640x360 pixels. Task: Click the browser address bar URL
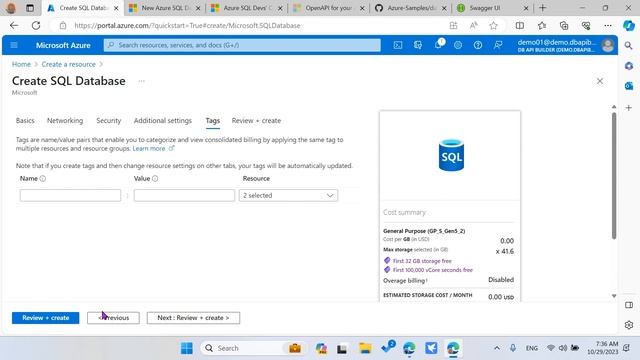pos(187,25)
